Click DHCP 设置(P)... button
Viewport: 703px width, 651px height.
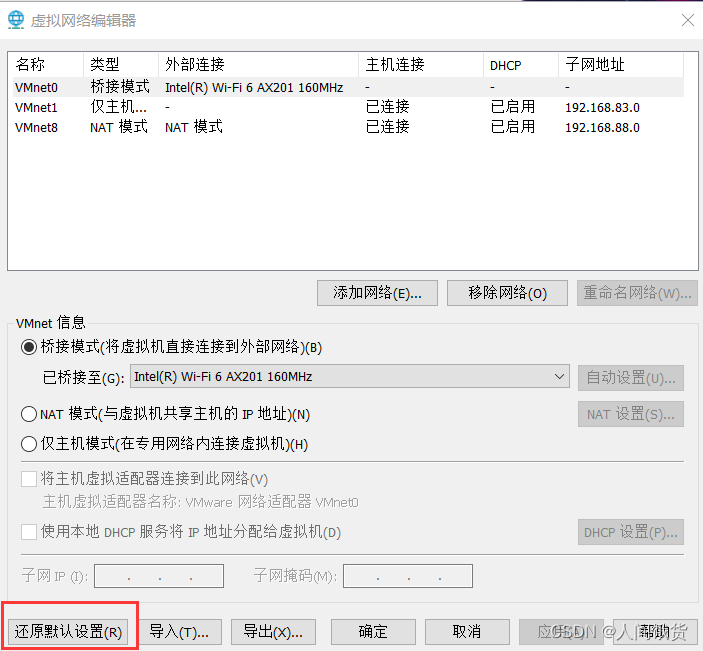(630, 532)
